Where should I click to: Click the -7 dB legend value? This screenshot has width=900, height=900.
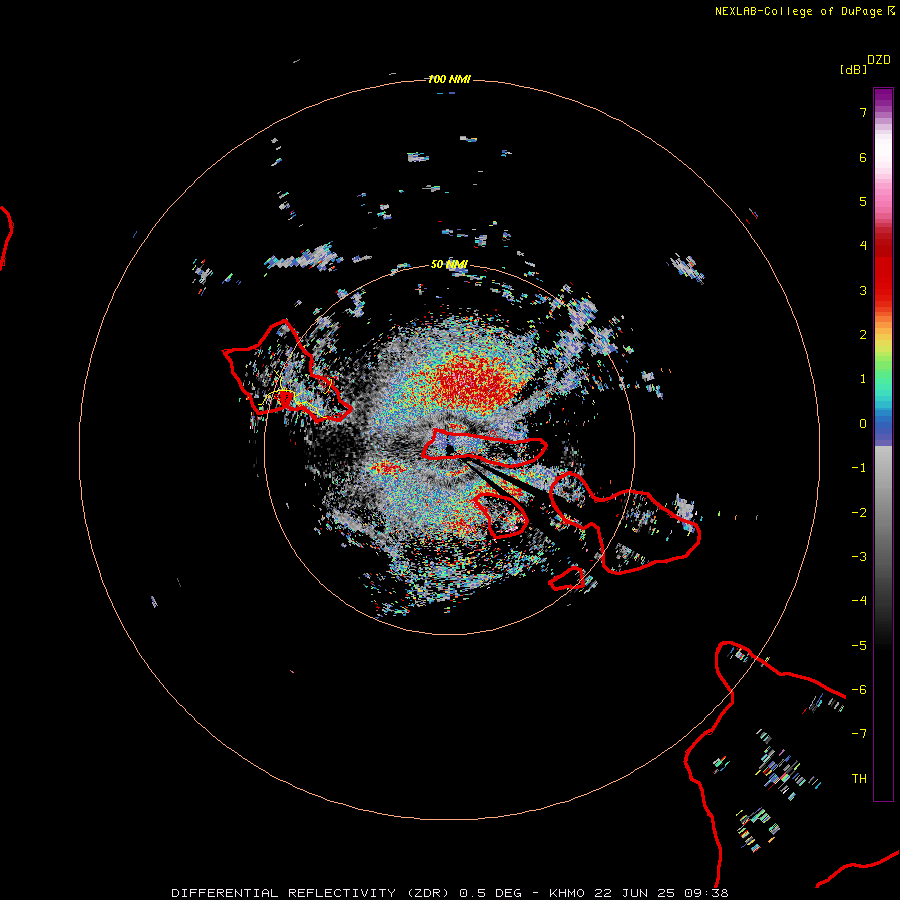pos(859,734)
